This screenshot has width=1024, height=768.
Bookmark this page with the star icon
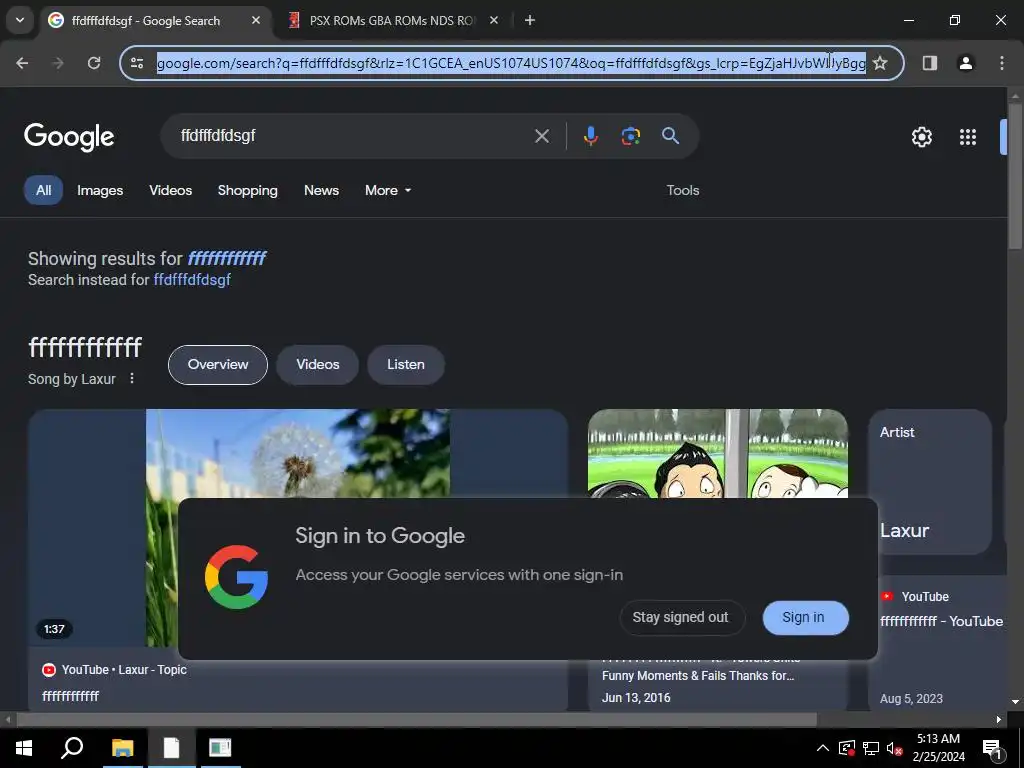[x=880, y=63]
